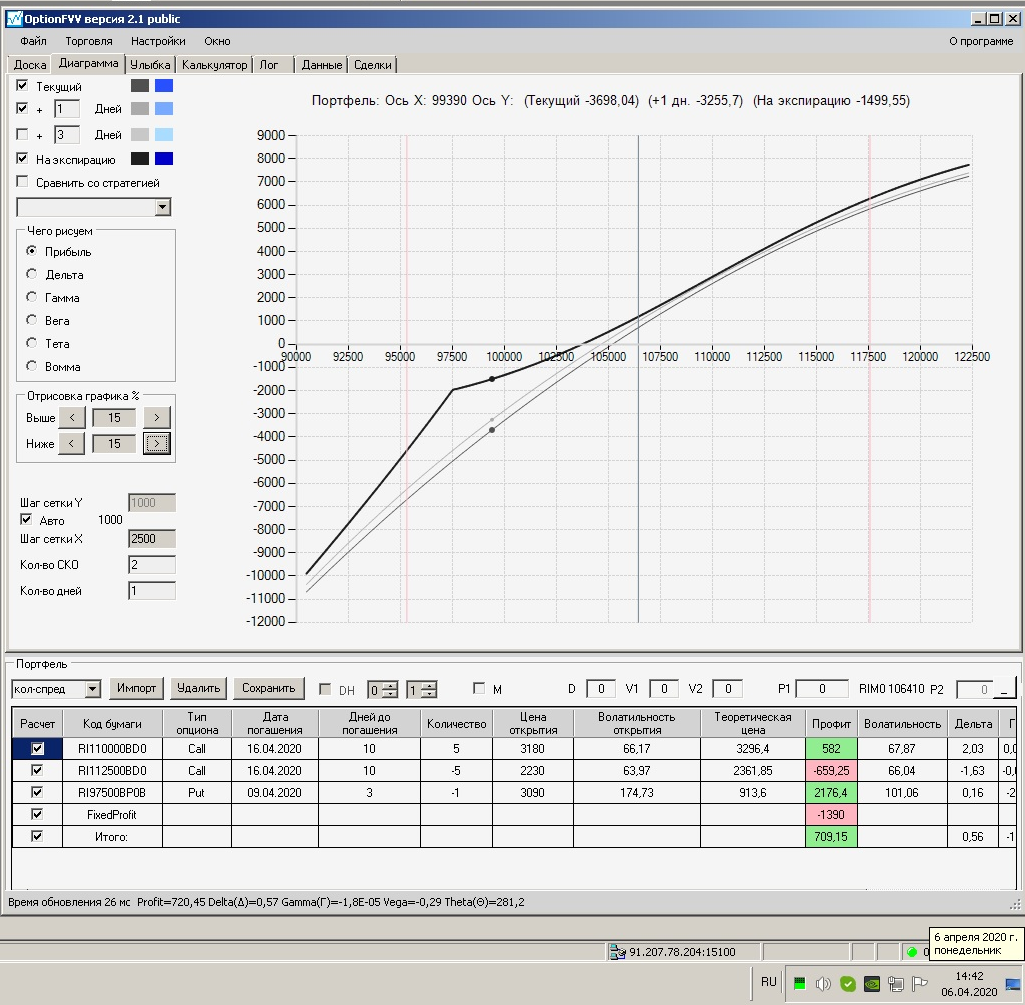Viewport: 1025px width, 1005px height.
Task: Switch to the Улыбка tab
Action: point(150,65)
